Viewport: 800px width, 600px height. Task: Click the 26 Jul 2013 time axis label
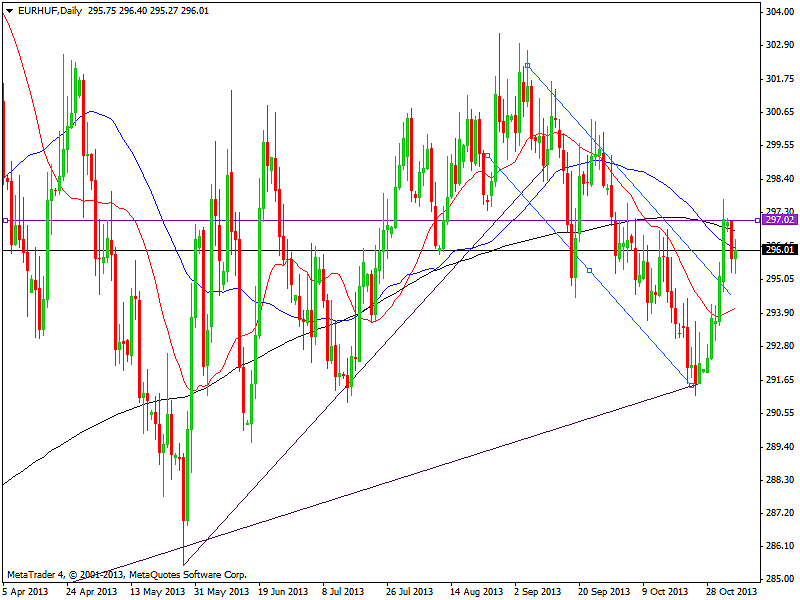pyautogui.click(x=409, y=591)
